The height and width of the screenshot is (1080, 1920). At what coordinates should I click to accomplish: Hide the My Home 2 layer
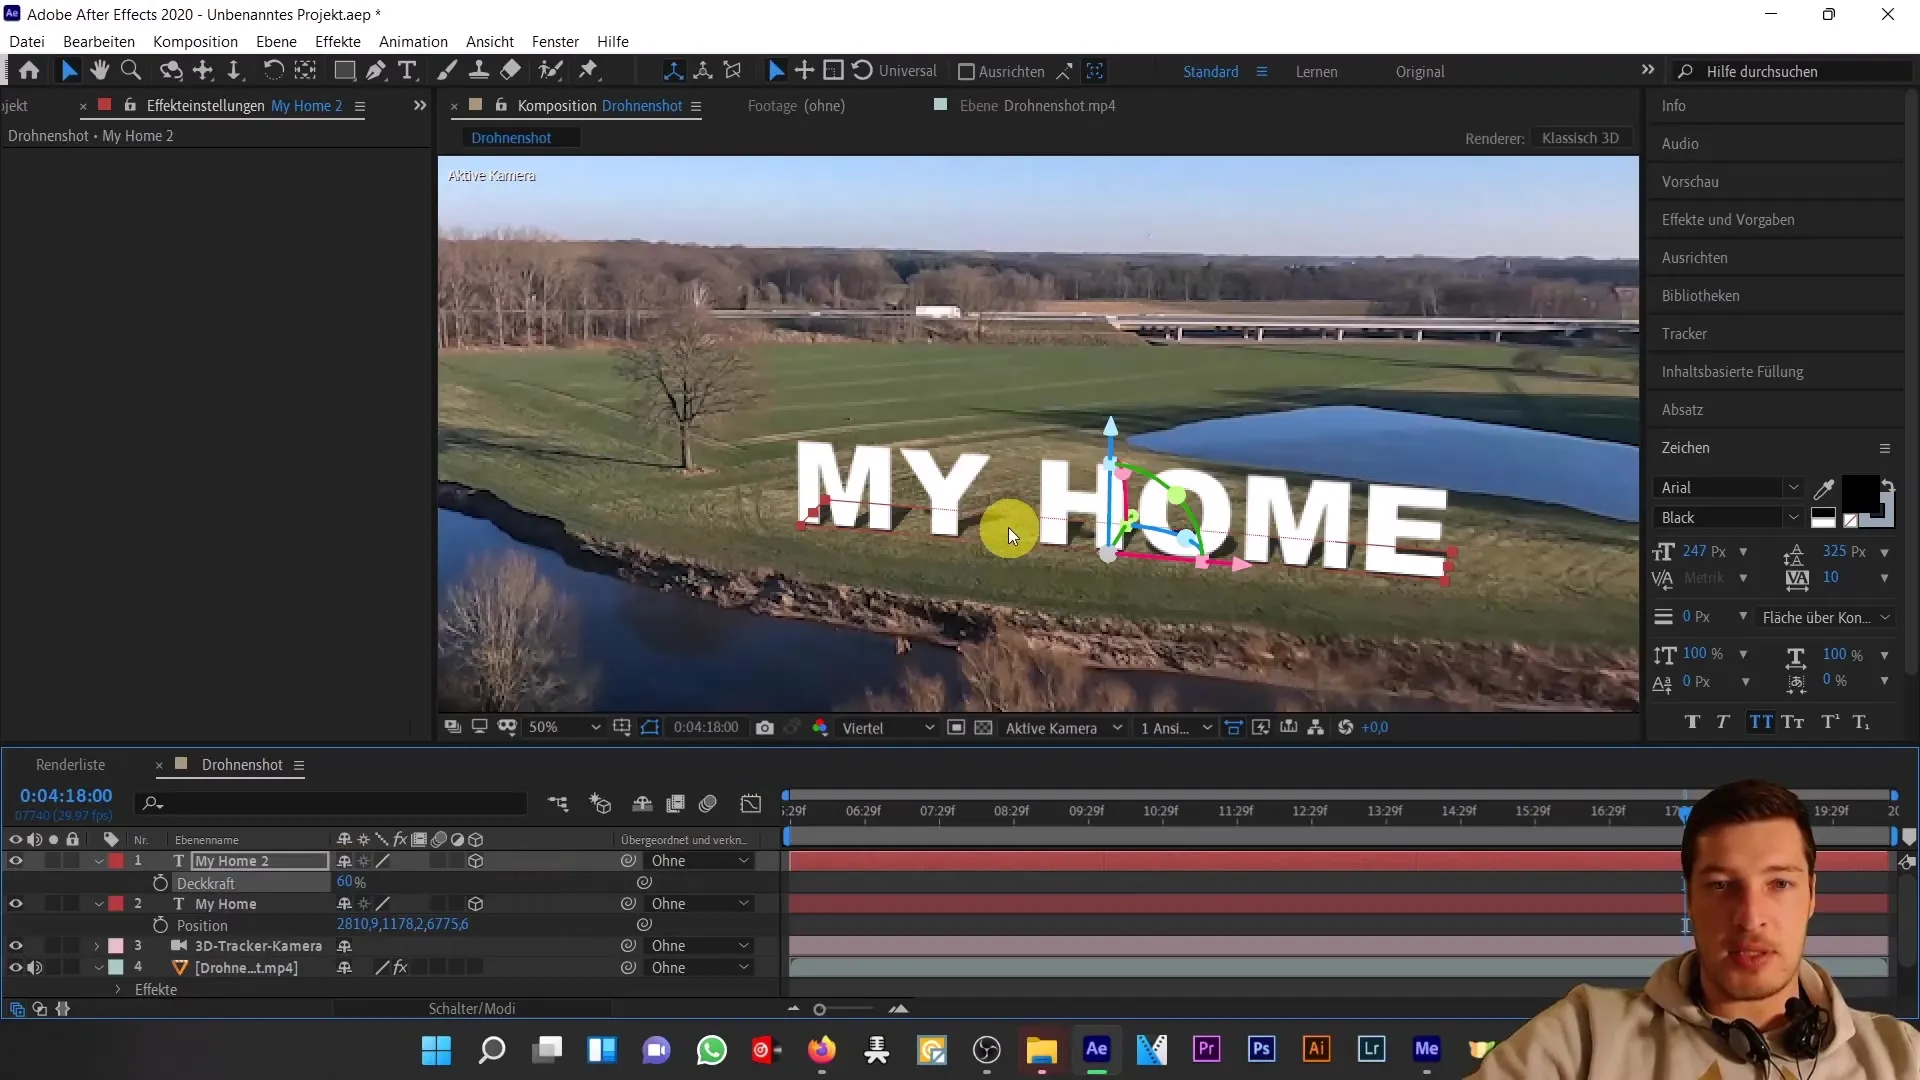tap(16, 861)
